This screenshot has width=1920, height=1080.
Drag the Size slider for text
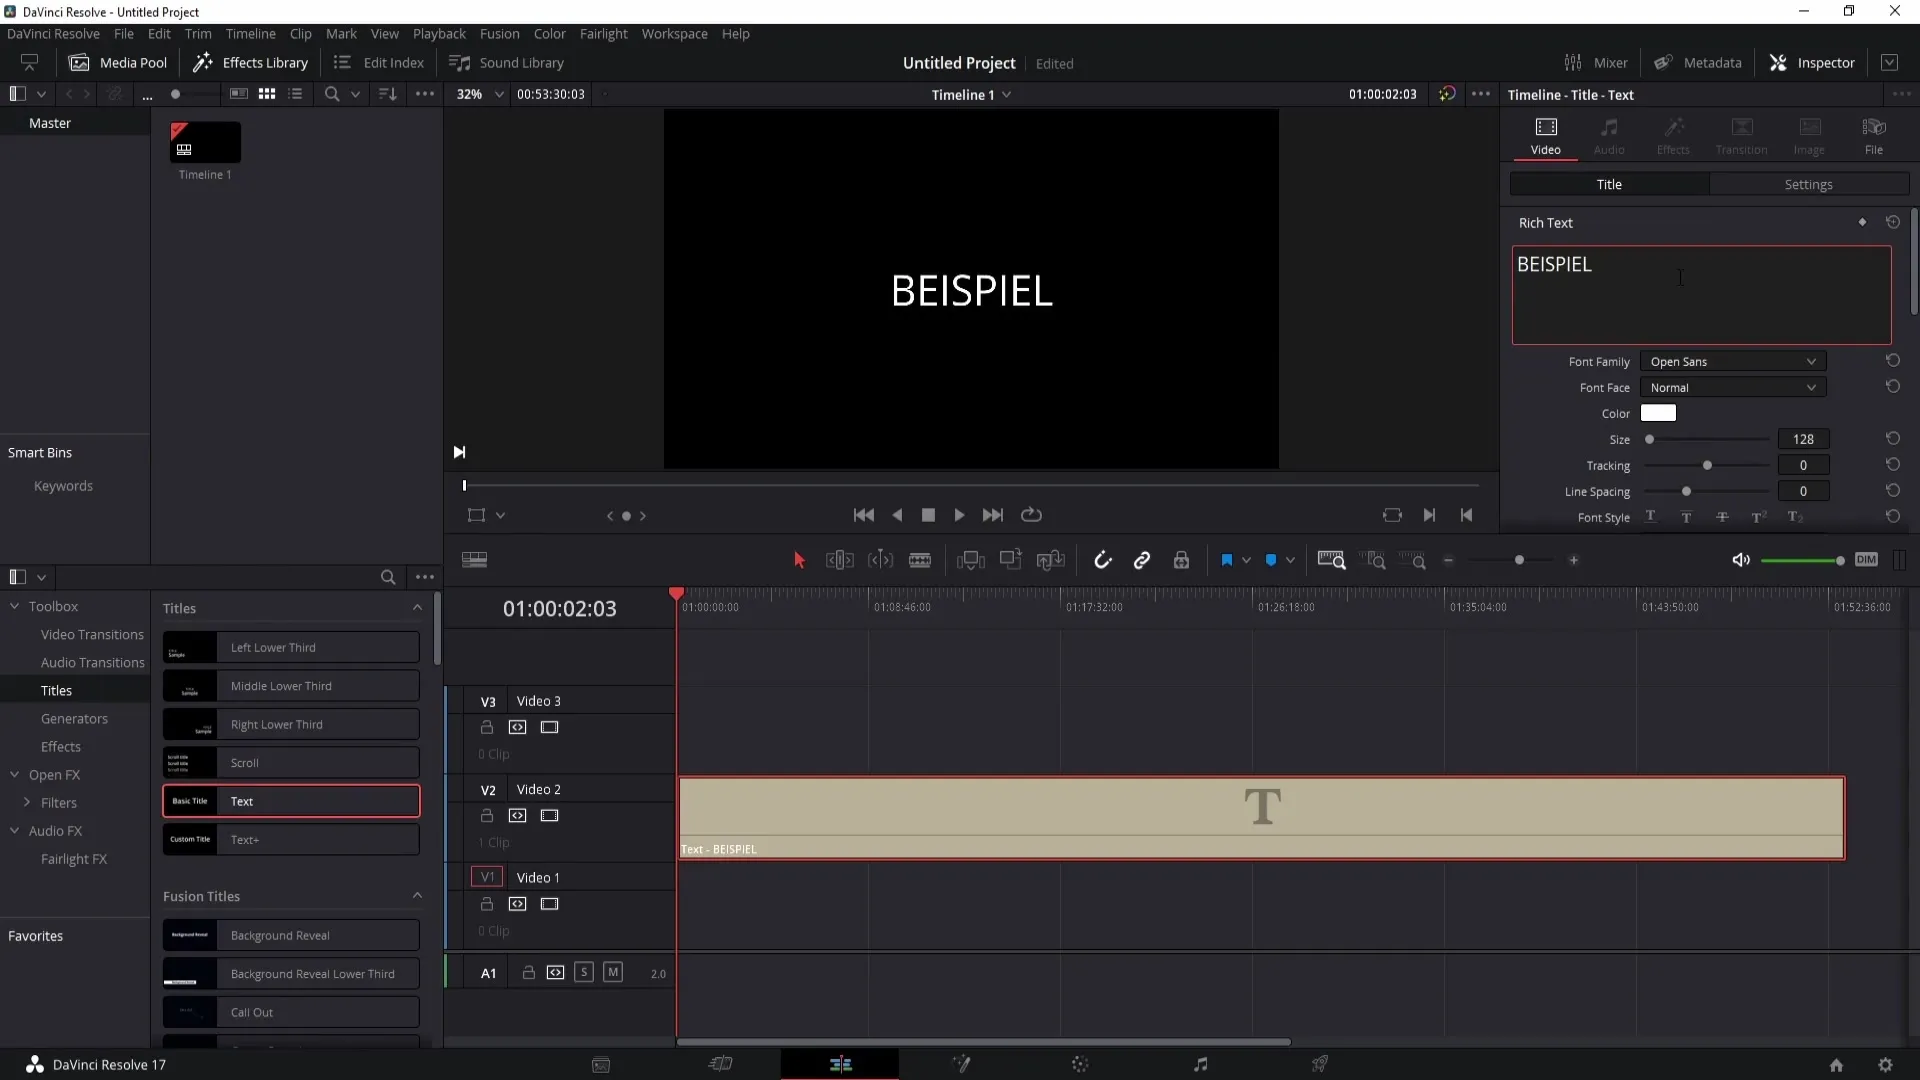tap(1651, 440)
